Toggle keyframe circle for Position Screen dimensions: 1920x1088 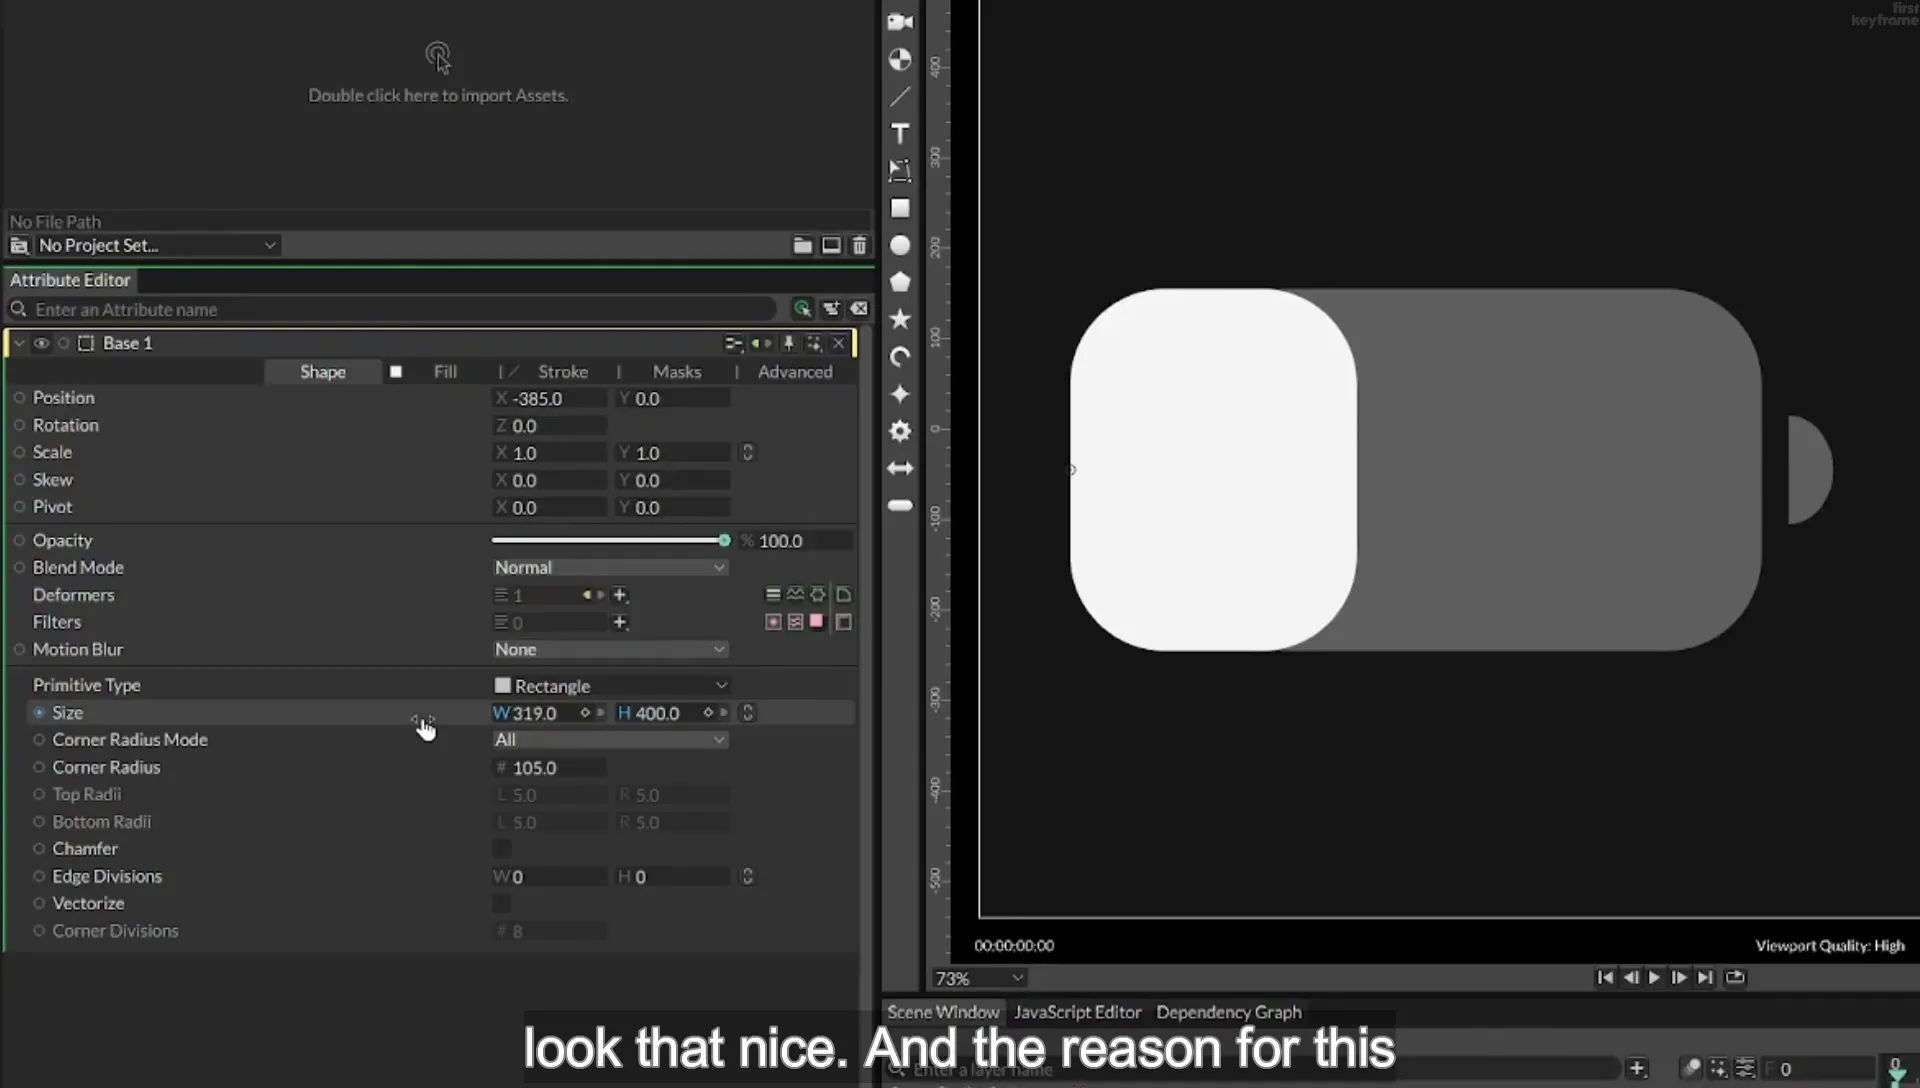[19, 398]
